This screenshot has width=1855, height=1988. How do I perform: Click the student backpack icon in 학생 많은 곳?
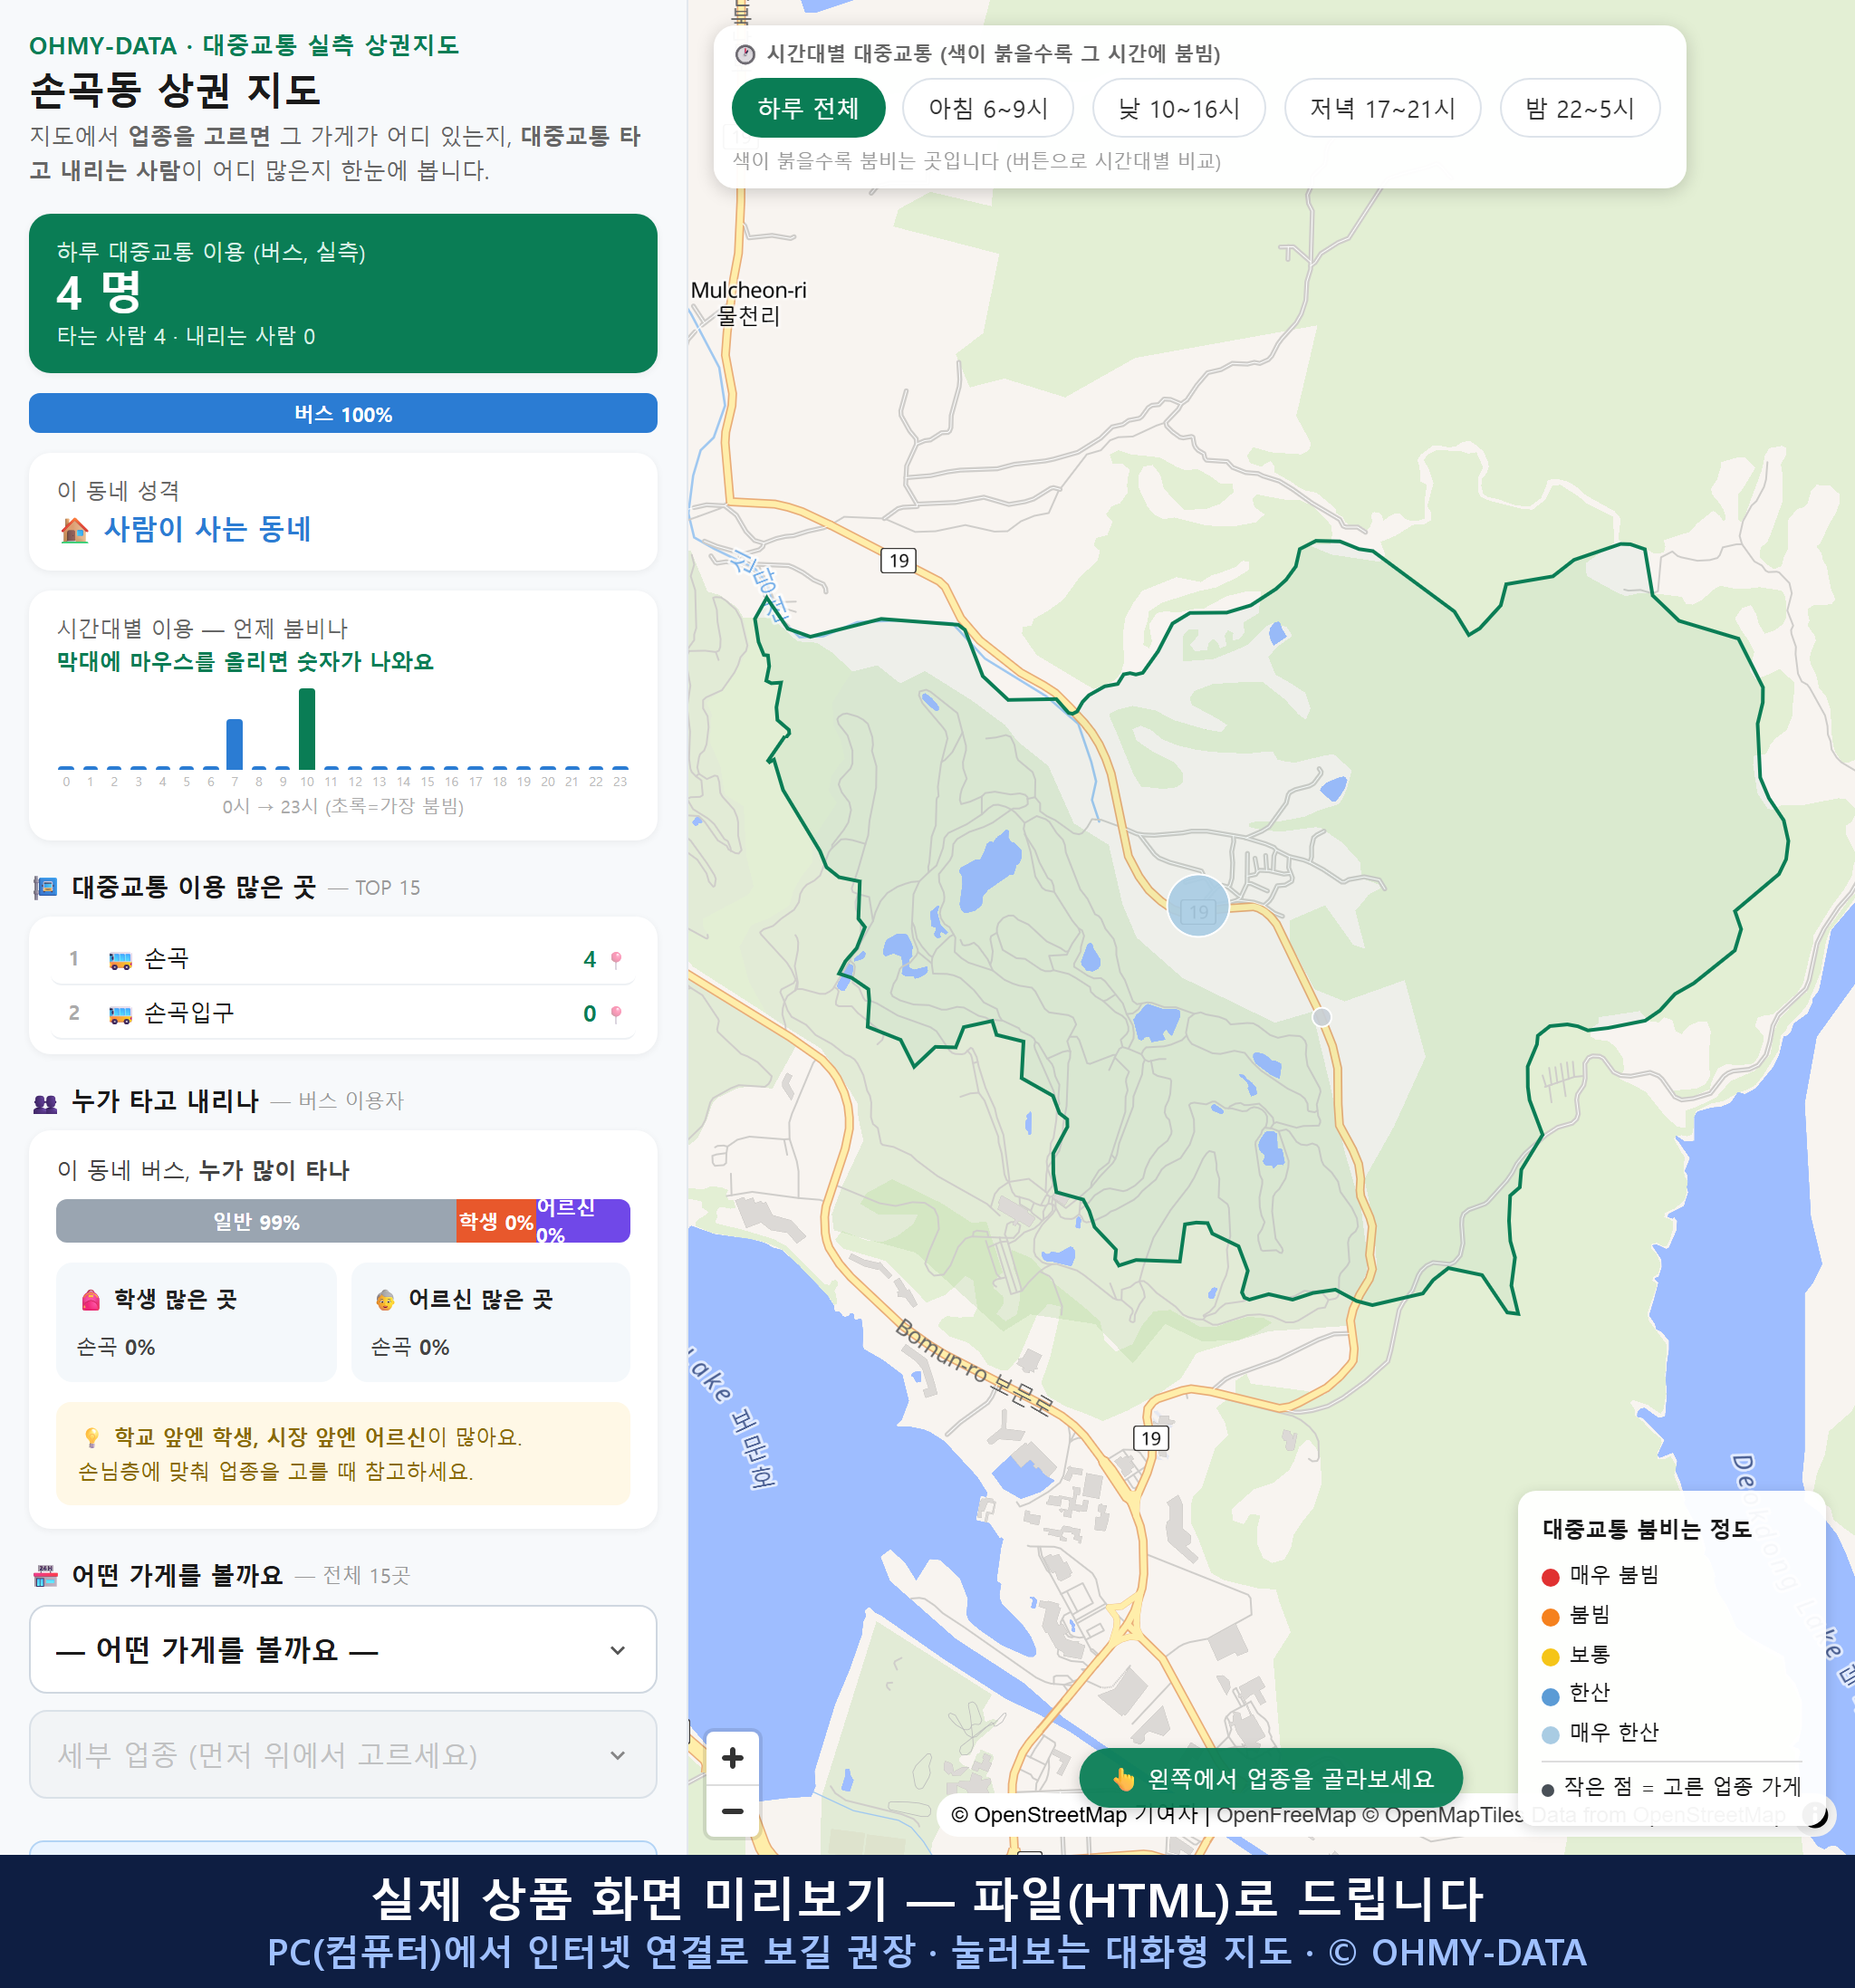point(91,1300)
